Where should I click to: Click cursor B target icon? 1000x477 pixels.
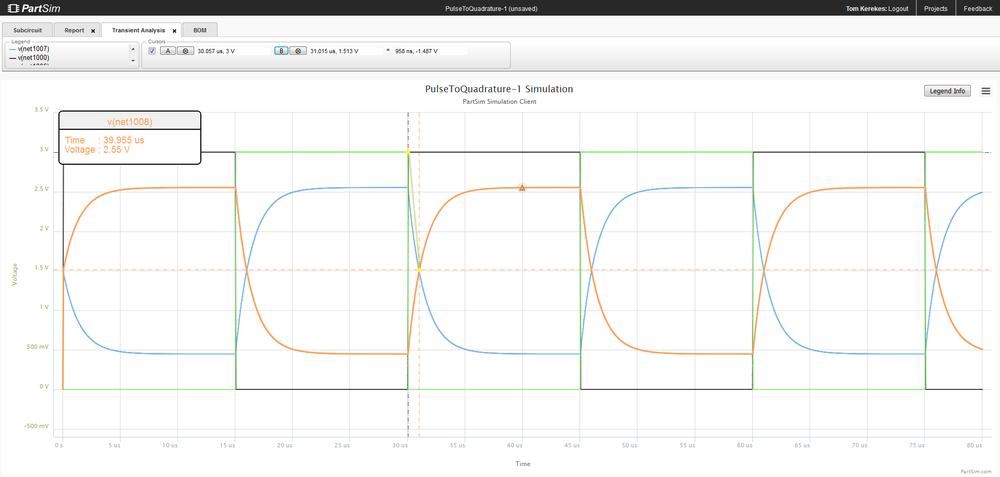298,50
